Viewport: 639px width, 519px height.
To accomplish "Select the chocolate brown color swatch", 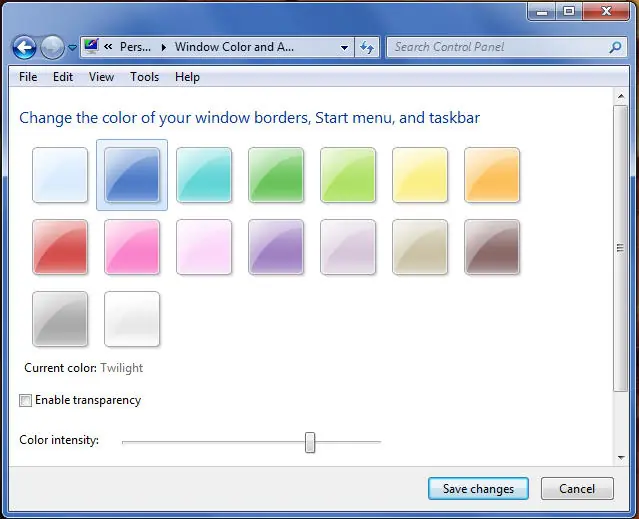I will [x=492, y=247].
